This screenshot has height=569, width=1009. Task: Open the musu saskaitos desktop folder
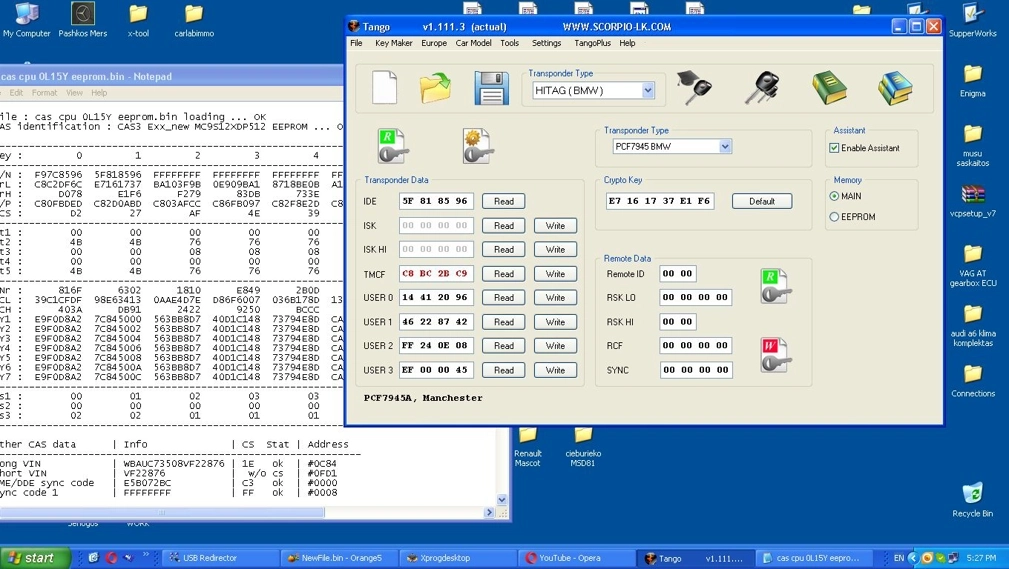[972, 145]
